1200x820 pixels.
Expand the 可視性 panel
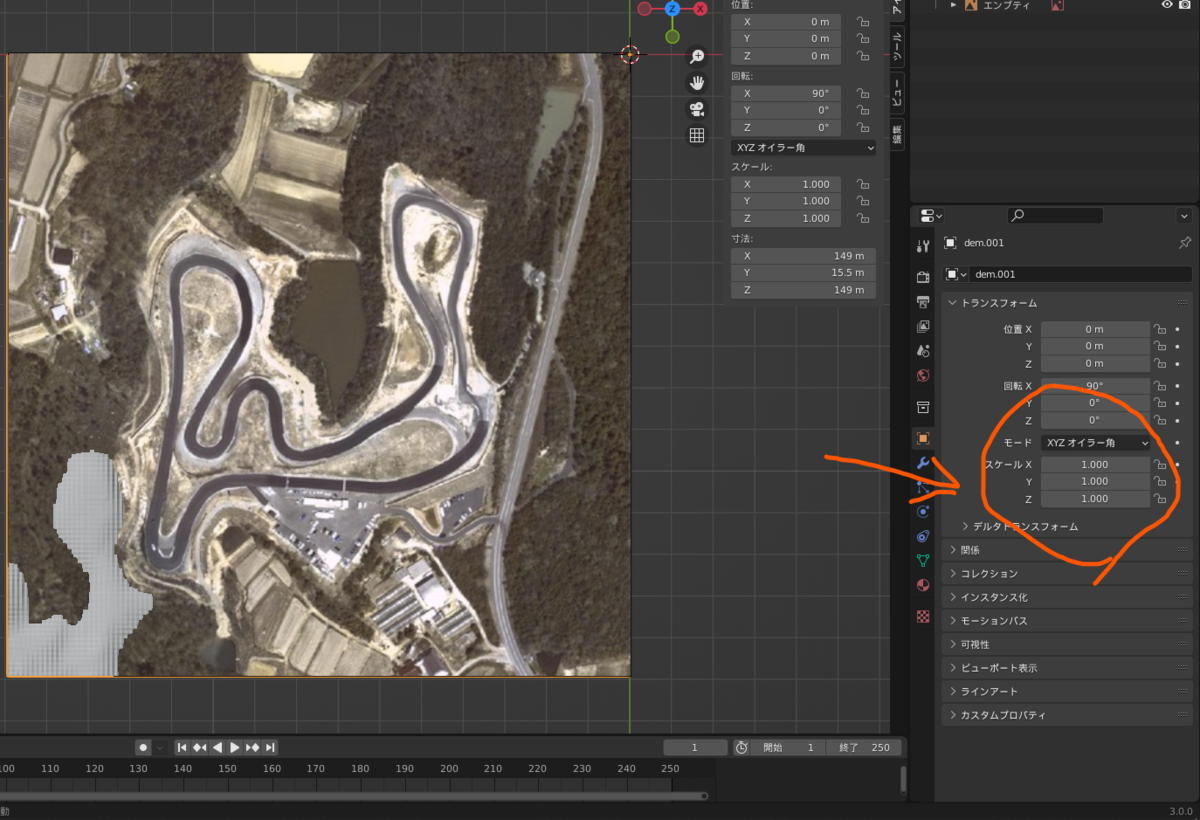tap(952, 644)
